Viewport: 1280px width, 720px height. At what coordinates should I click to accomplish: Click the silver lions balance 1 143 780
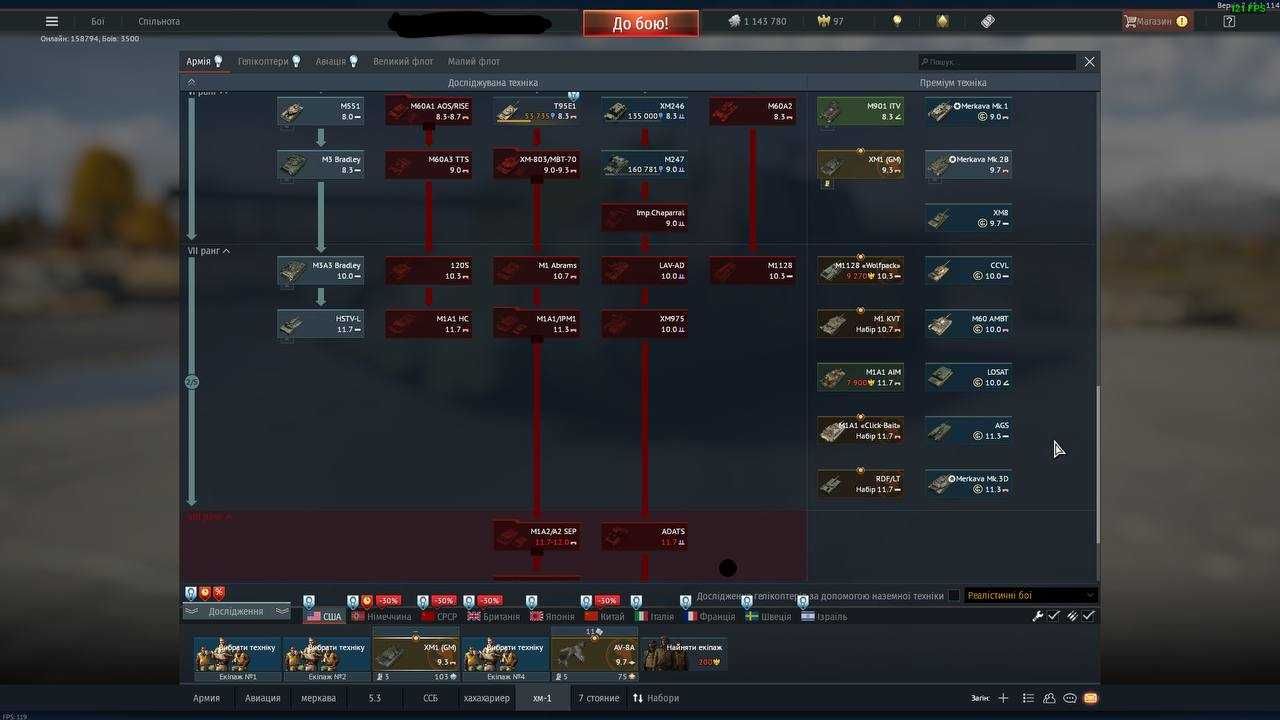click(x=758, y=21)
